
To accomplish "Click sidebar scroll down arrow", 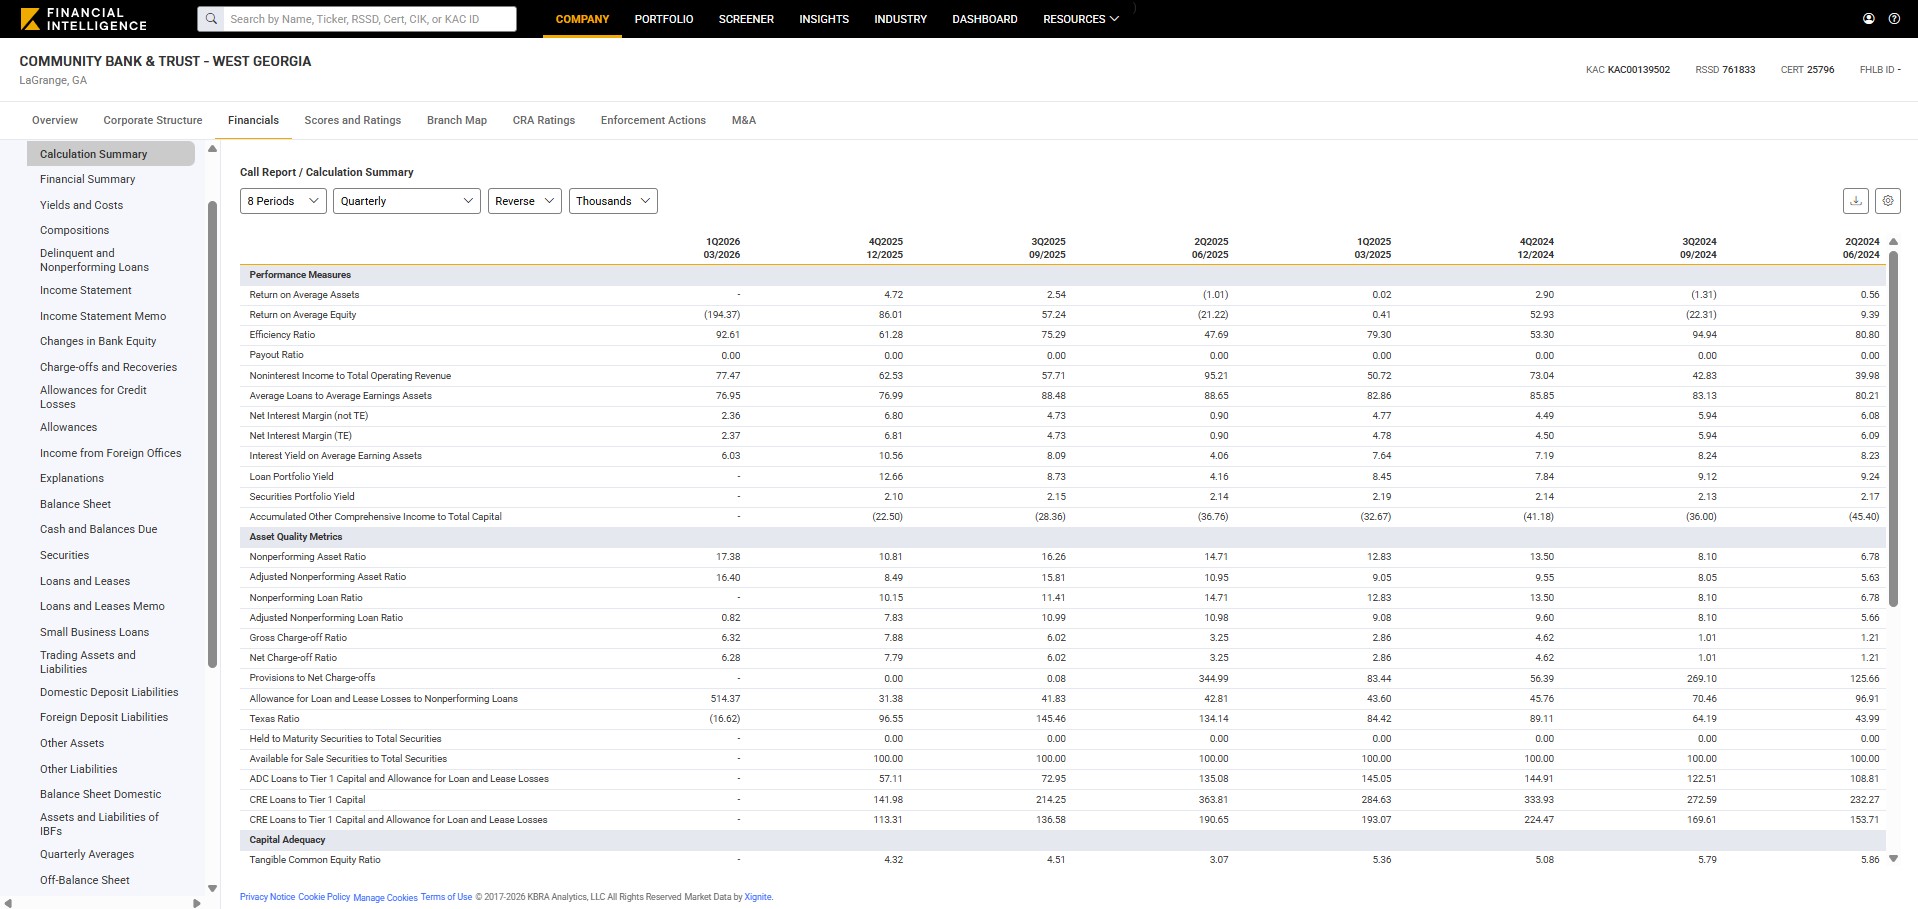I will (212, 888).
